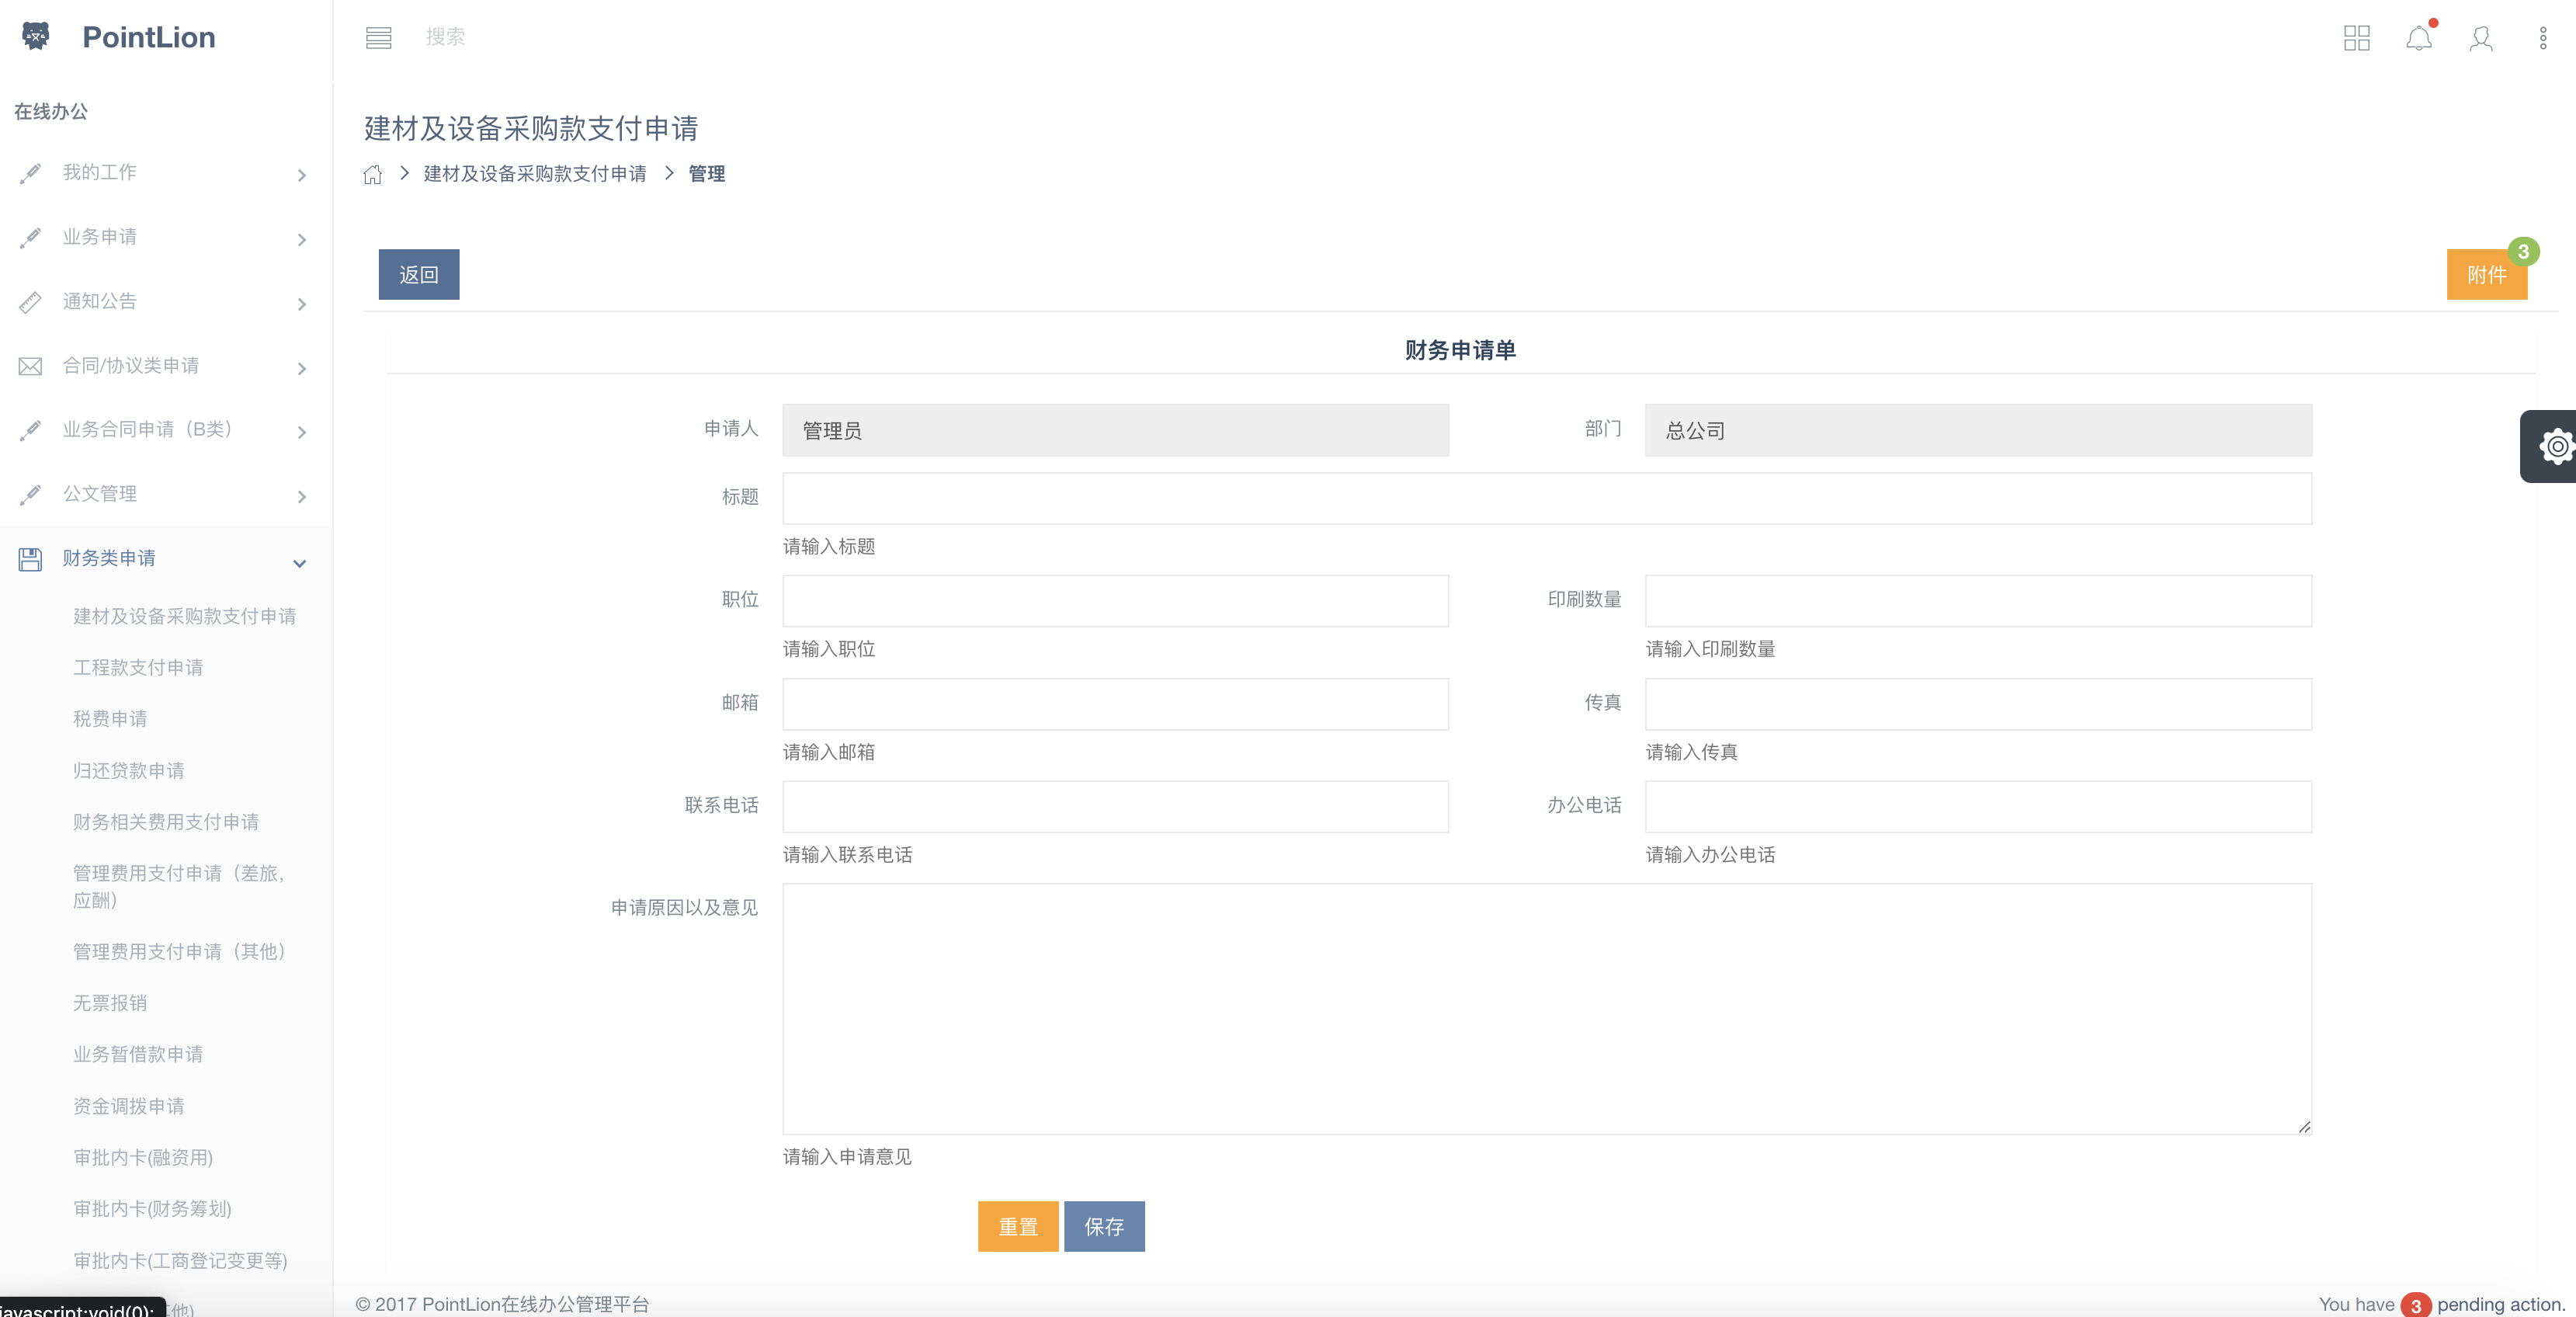Screen dimensions: 2576x1317
Task: Collapse 财务类申请 menu chevron
Action: click(299, 563)
